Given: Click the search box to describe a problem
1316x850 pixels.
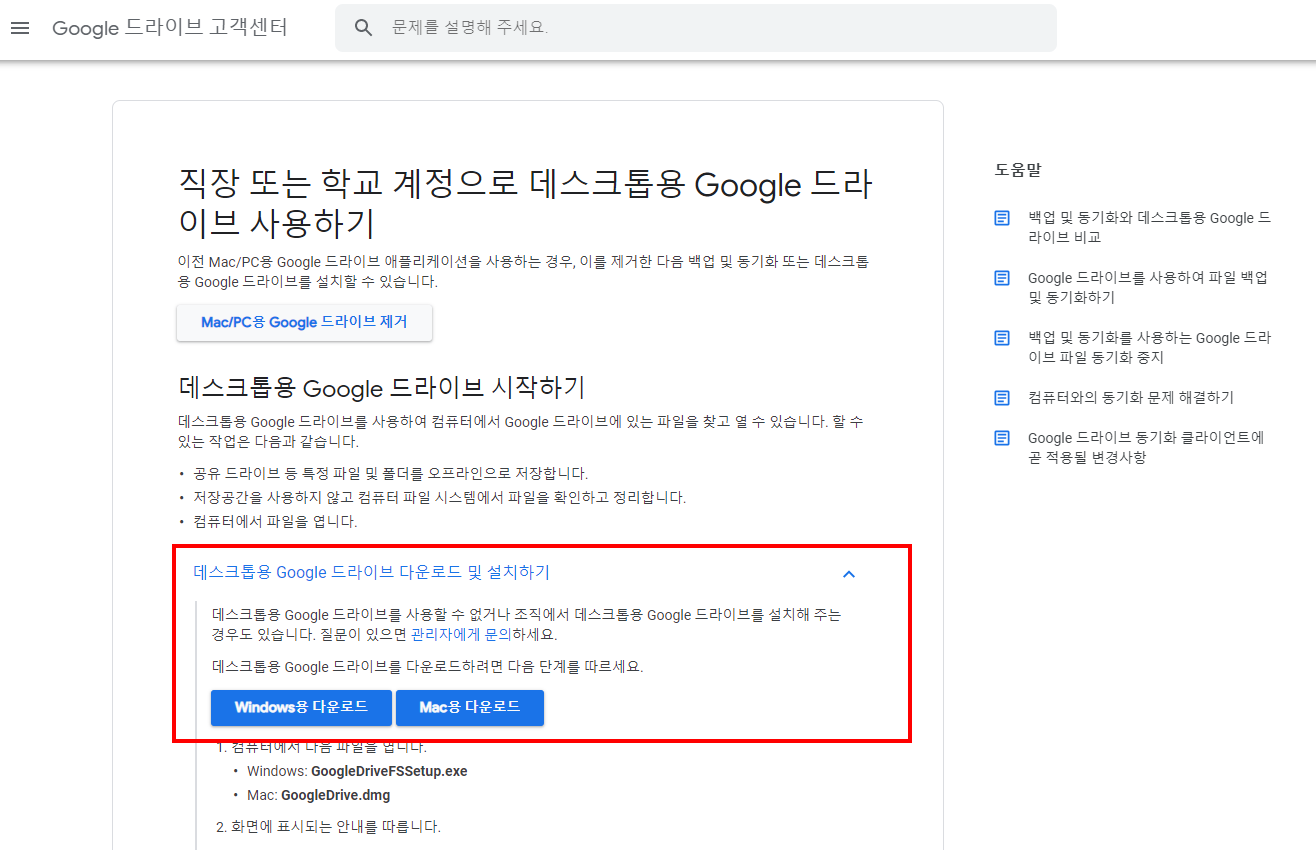Looking at the screenshot, I should [696, 28].
